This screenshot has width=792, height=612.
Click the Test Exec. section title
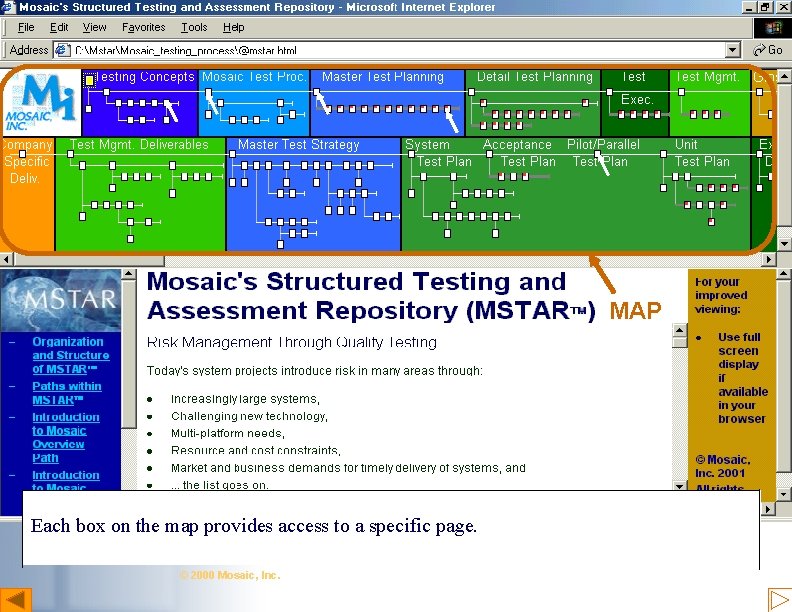click(635, 88)
